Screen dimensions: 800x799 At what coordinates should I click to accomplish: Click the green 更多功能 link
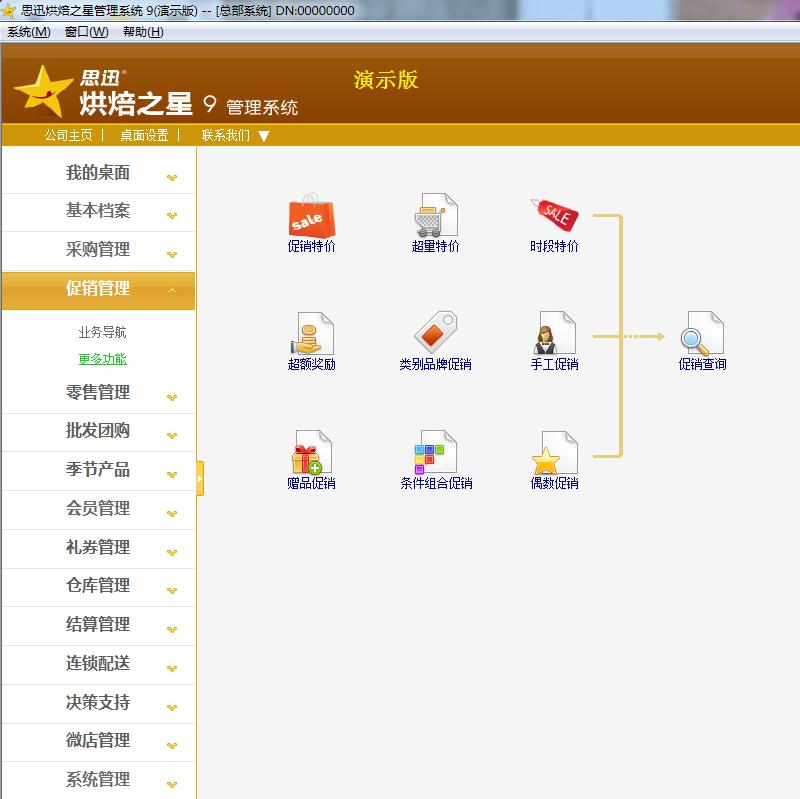point(102,359)
